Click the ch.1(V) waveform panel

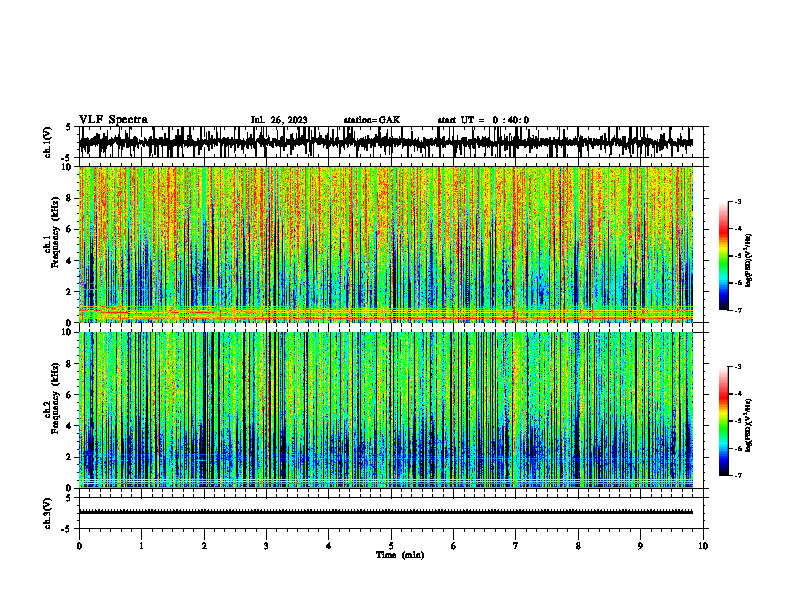coord(391,142)
